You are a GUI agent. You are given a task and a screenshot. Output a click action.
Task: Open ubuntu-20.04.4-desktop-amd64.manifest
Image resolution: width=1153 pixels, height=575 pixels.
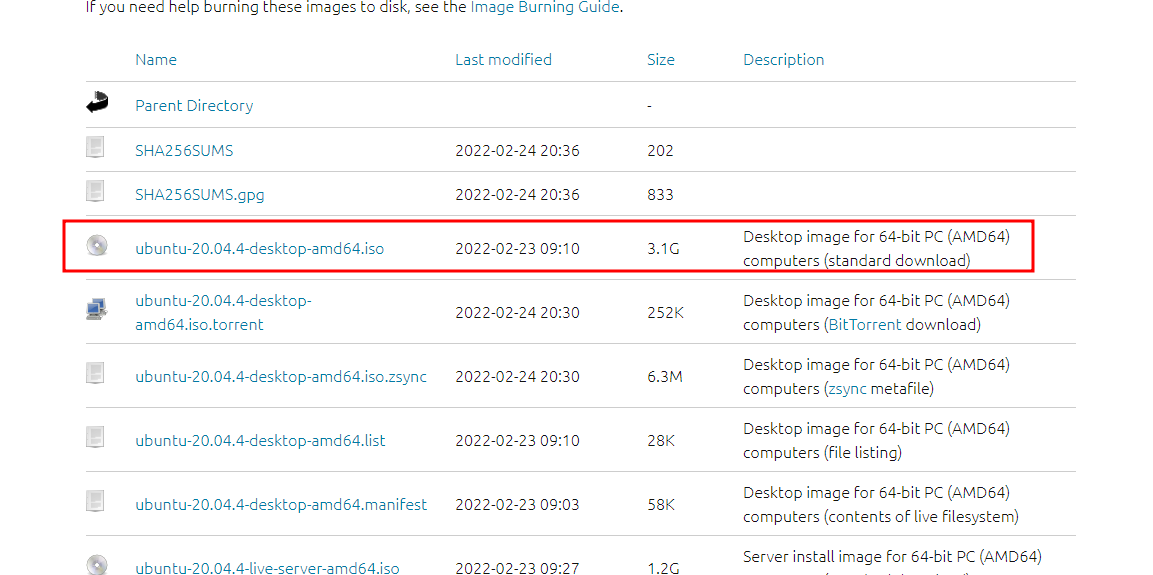pos(281,504)
